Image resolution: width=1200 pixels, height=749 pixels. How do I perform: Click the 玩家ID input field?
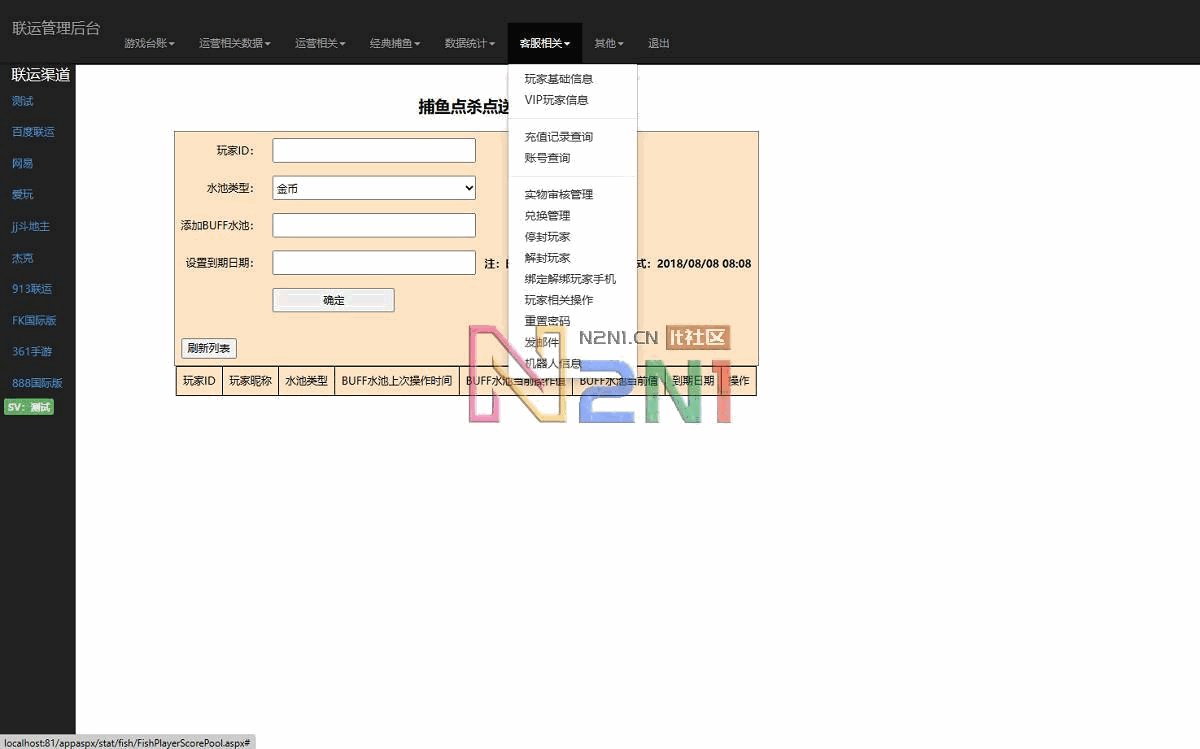pyautogui.click(x=373, y=150)
